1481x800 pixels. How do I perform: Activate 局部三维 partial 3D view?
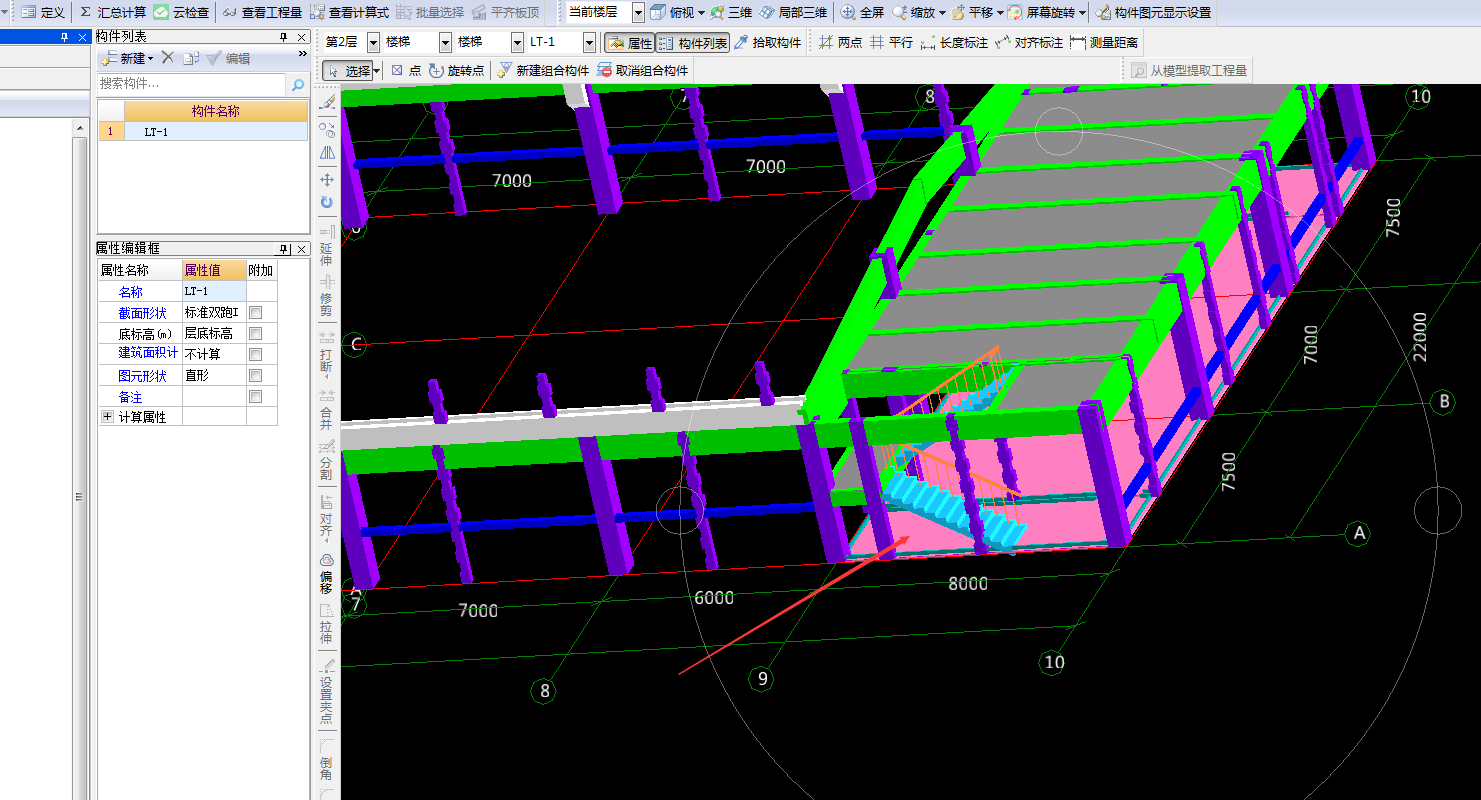click(793, 12)
